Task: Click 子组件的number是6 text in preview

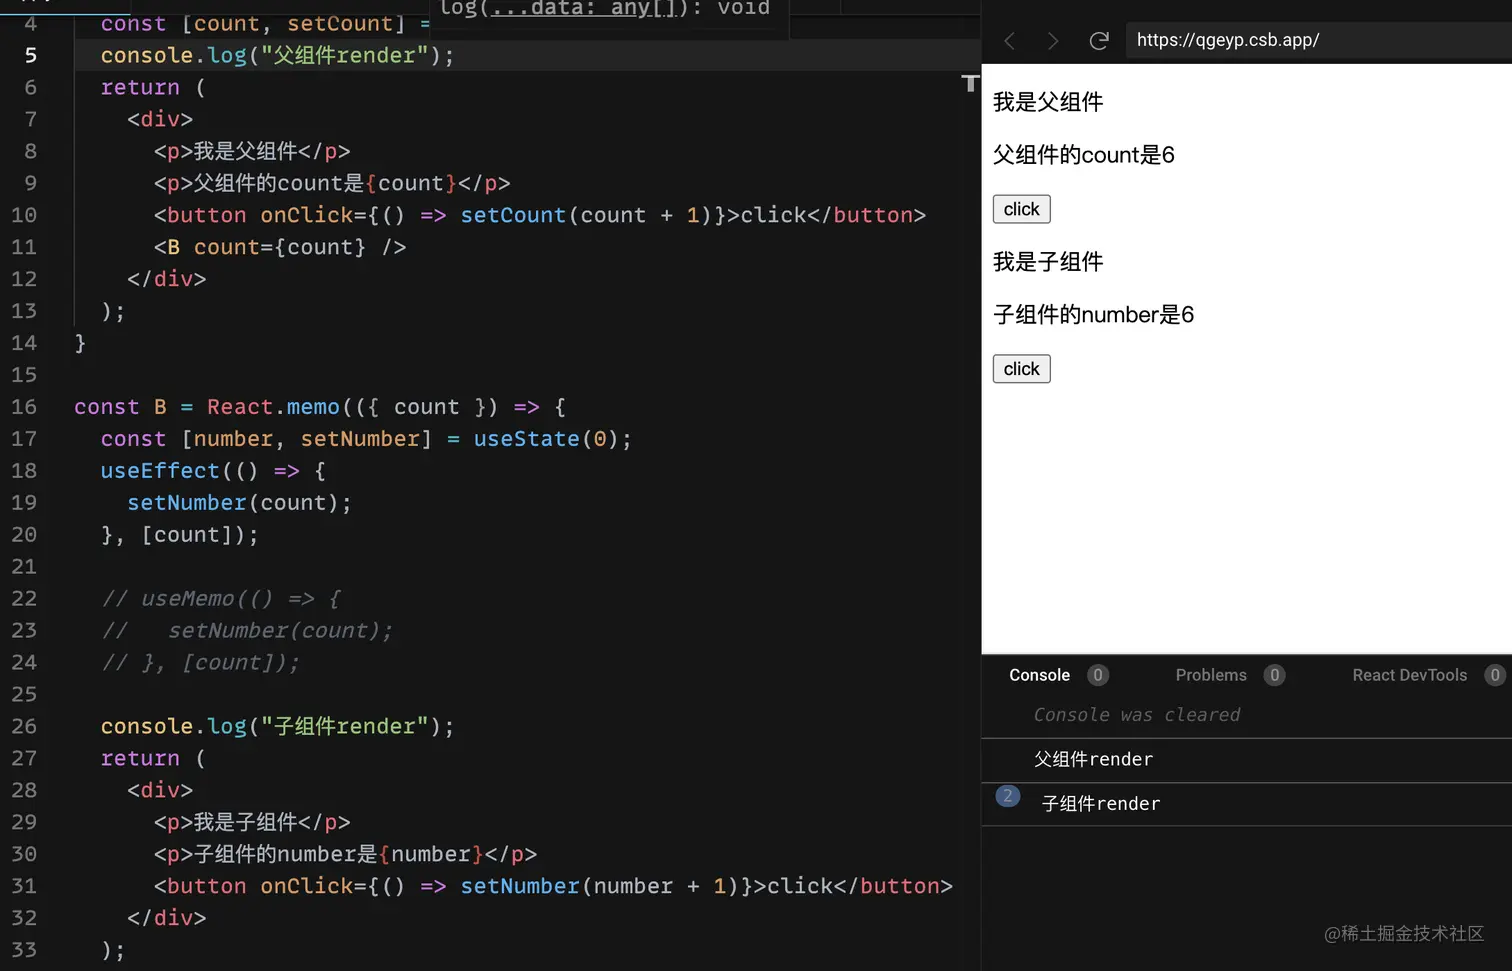Action: pos(1093,315)
